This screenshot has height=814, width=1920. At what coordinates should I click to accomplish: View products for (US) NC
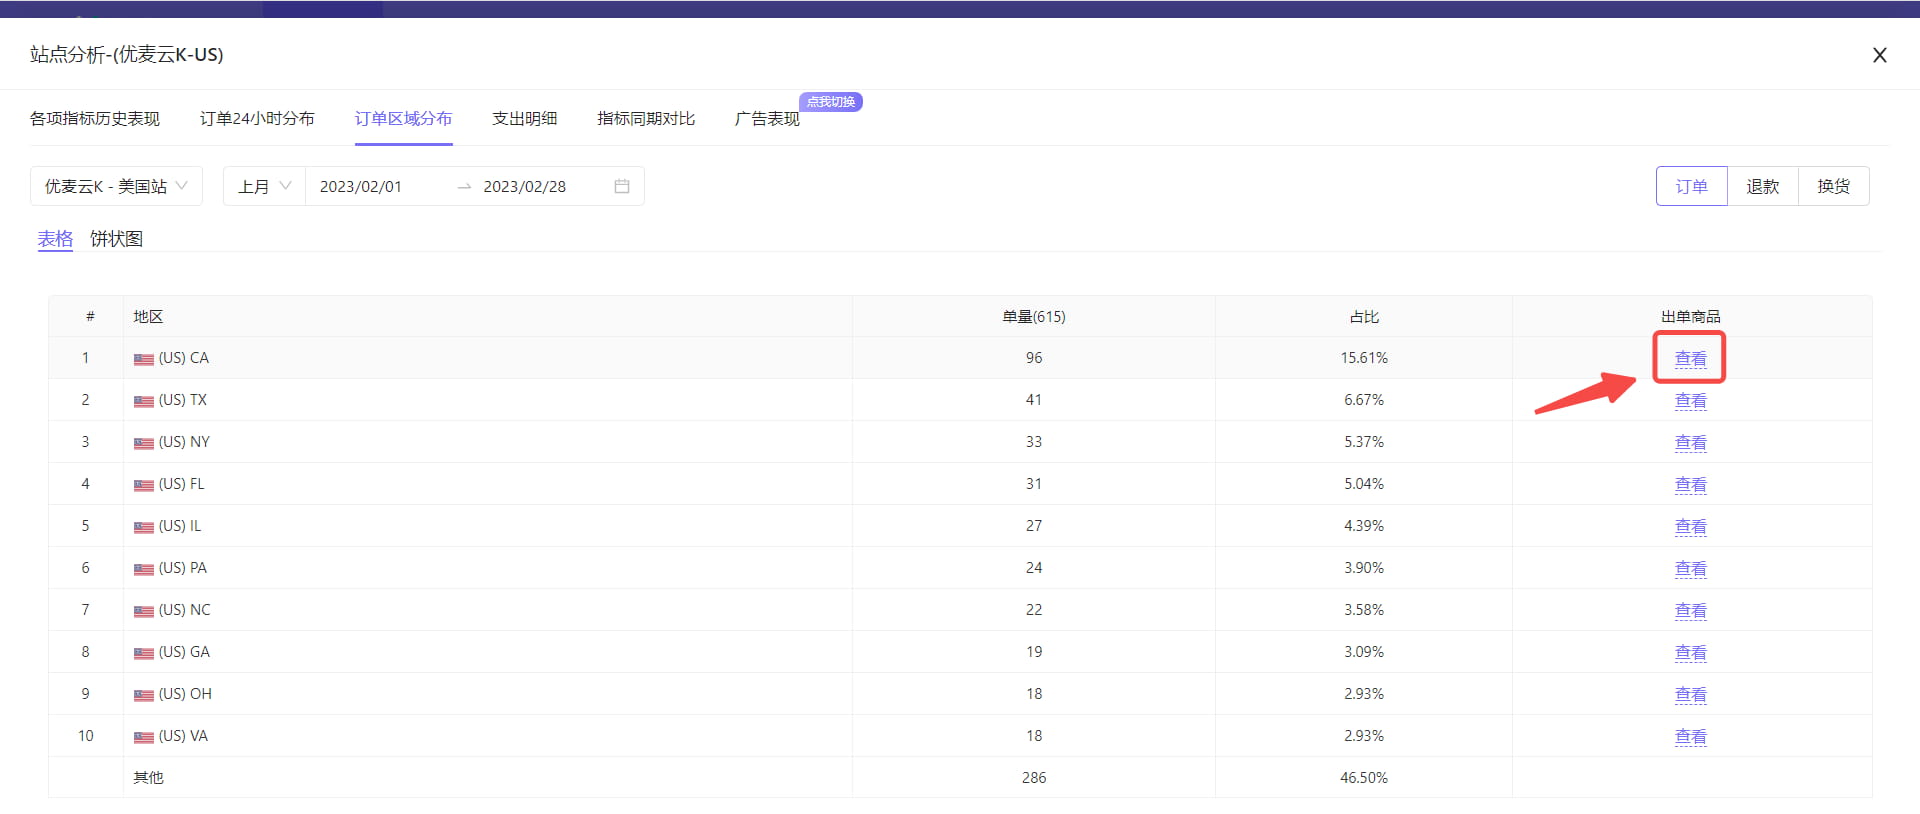coord(1691,610)
